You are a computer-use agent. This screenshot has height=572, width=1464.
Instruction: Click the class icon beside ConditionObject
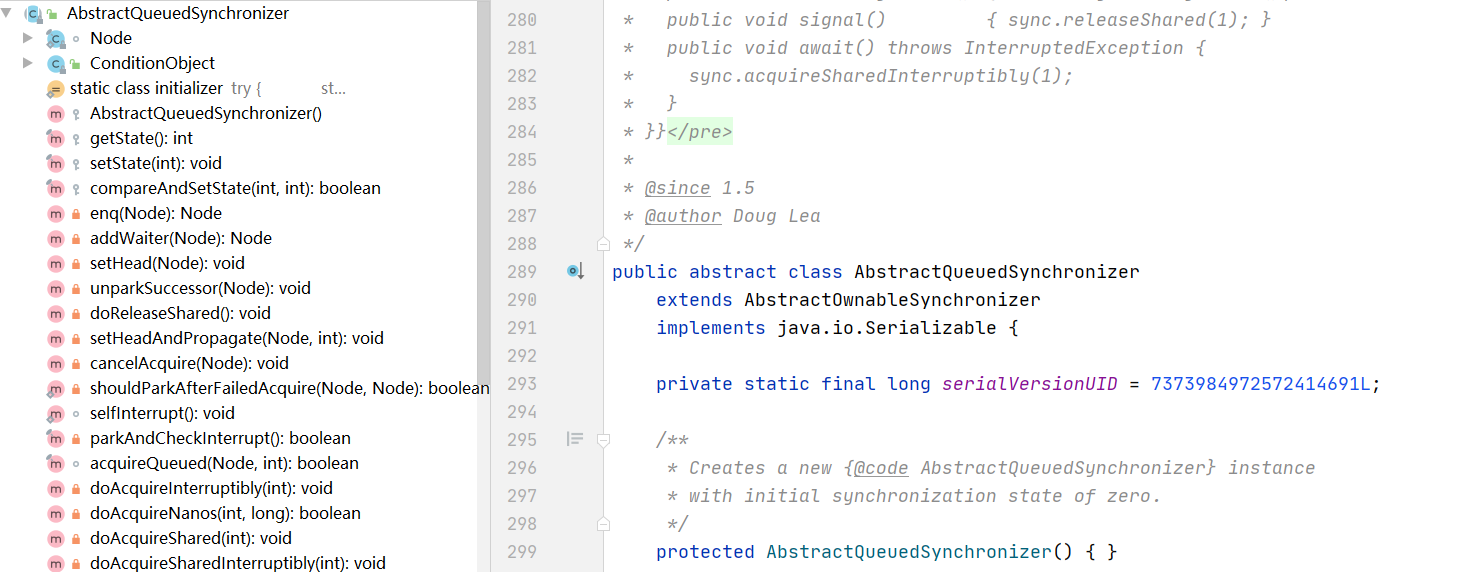tap(56, 63)
